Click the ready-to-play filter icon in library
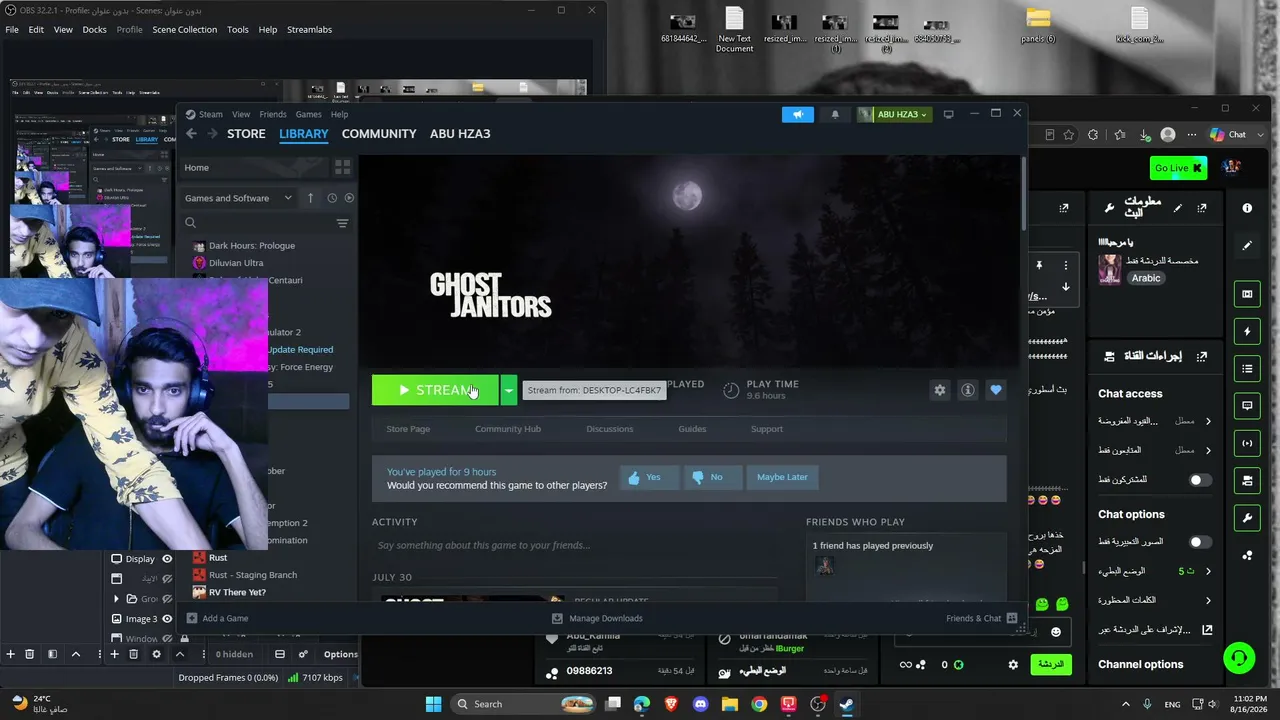Viewport: 1280px width, 720px height. (349, 198)
